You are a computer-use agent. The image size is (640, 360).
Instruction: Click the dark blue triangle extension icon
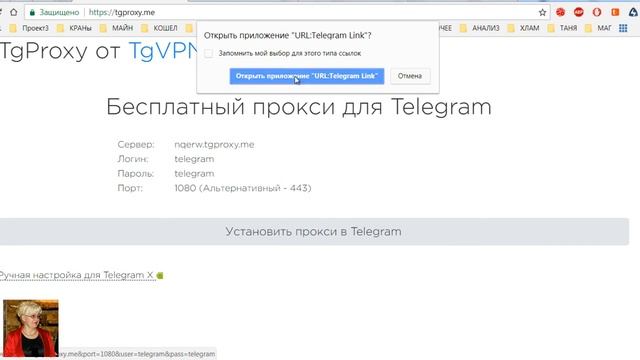(x=633, y=12)
